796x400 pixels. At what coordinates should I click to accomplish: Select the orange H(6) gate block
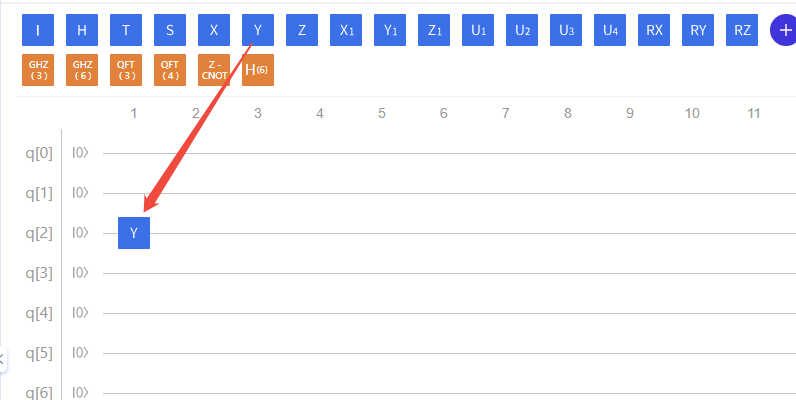point(257,70)
